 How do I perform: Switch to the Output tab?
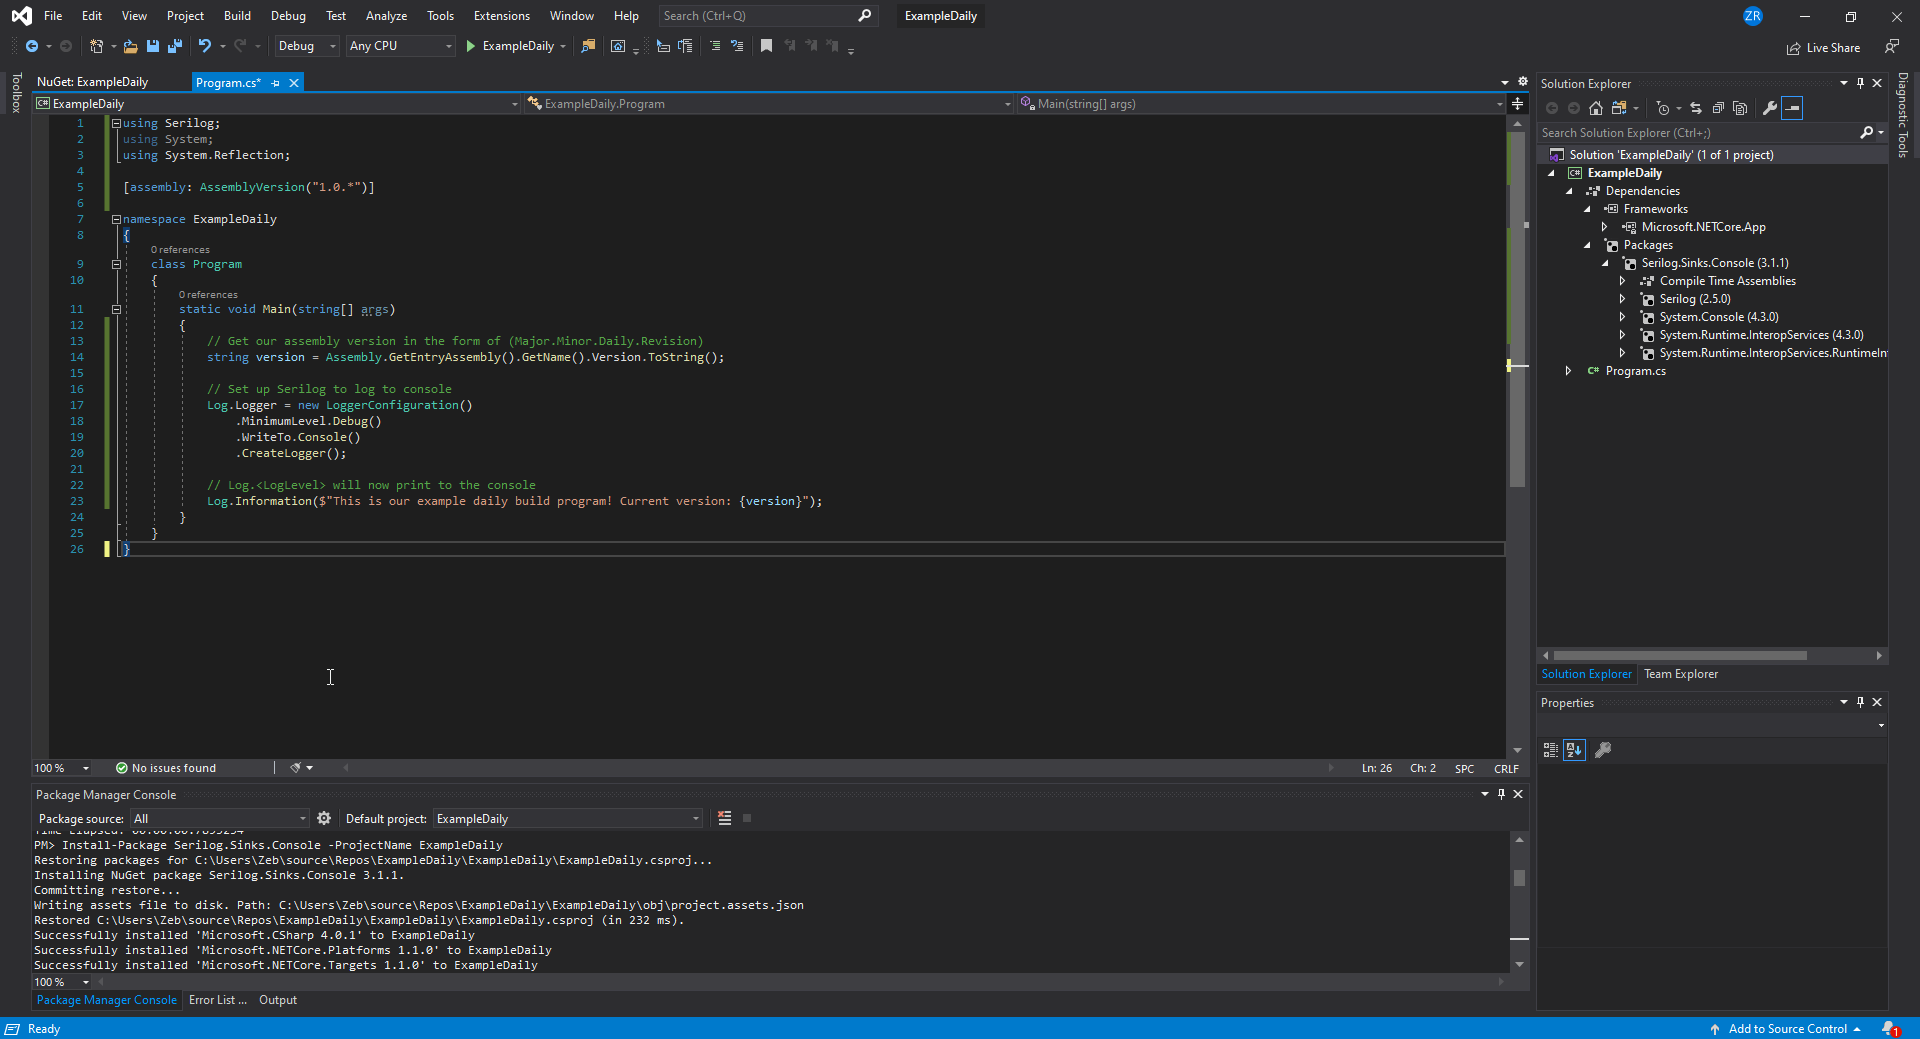(278, 1000)
